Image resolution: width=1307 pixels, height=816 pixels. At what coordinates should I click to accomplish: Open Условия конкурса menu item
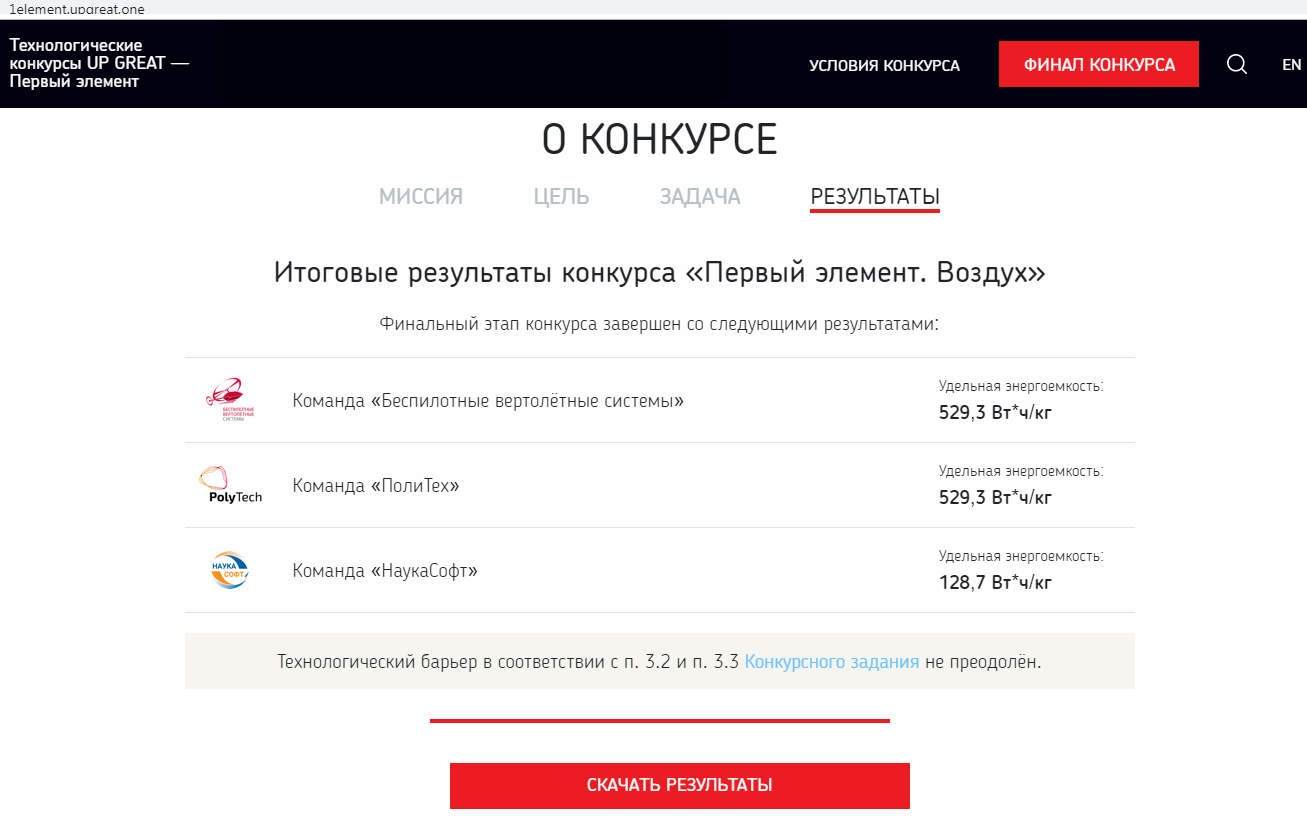point(884,66)
